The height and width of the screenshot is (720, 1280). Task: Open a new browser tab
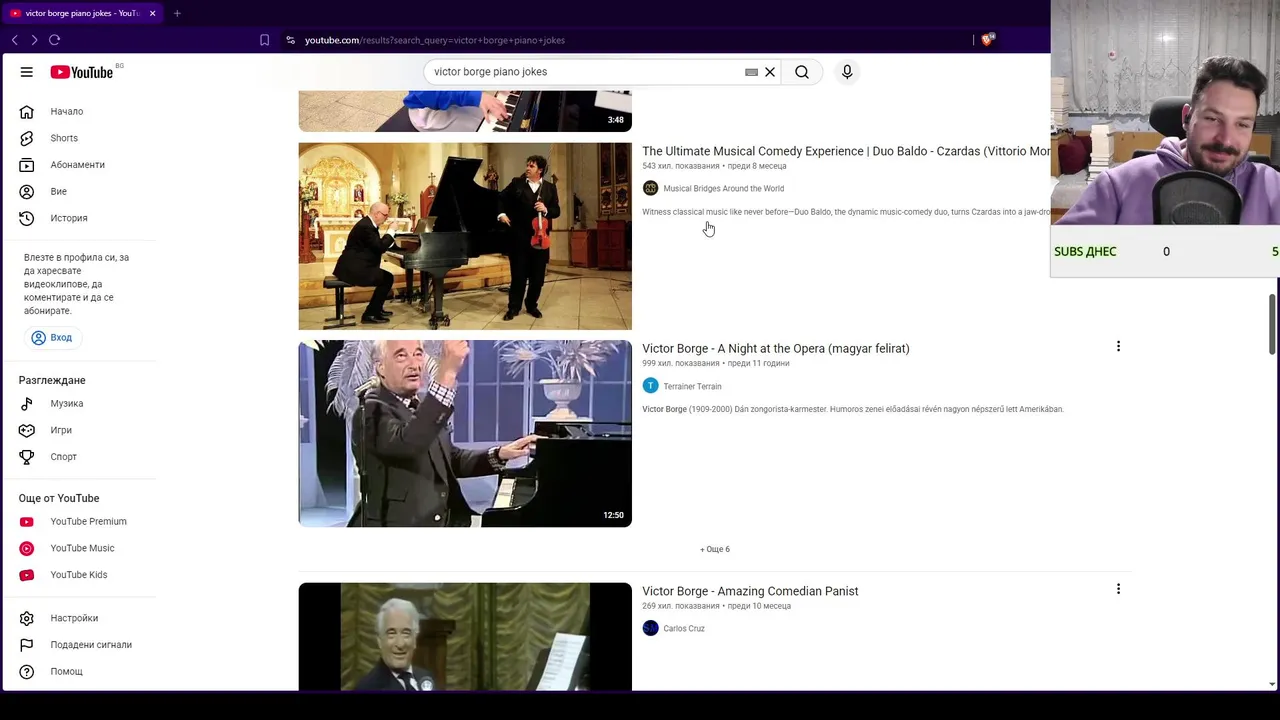177,13
